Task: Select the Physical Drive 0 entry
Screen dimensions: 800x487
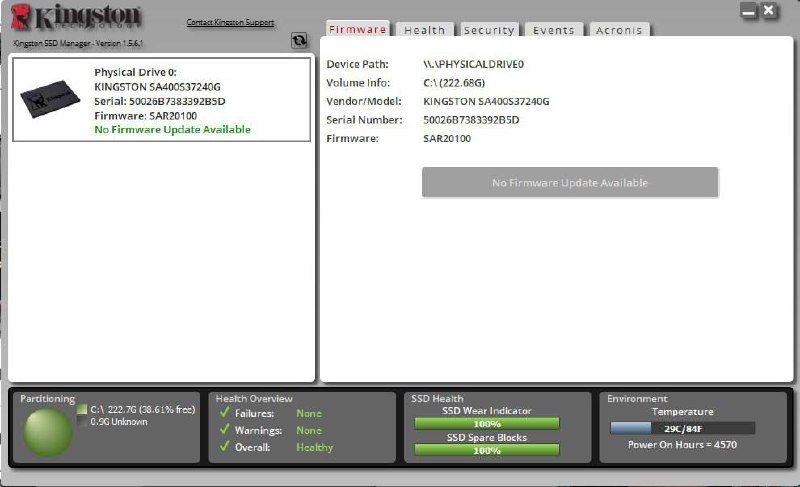Action: click(x=161, y=99)
